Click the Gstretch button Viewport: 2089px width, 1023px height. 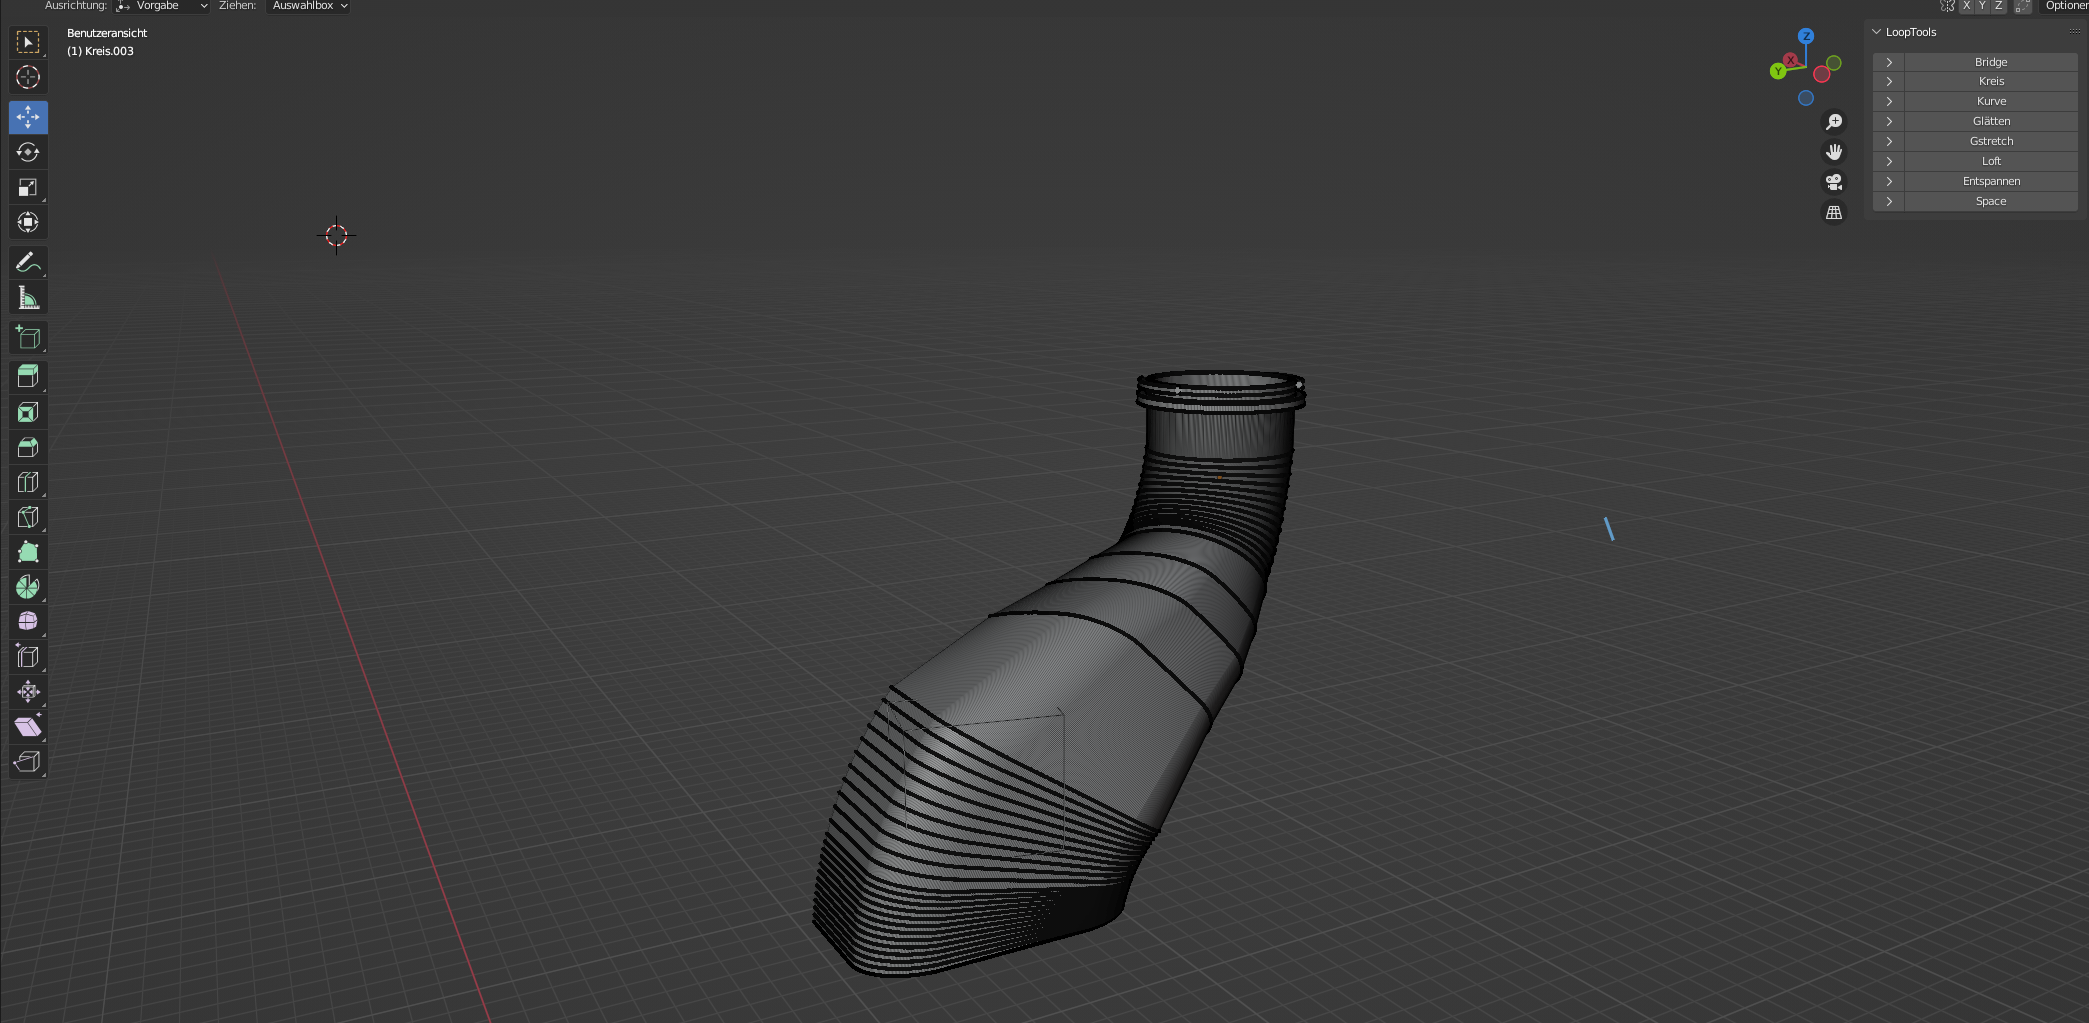coord(1991,142)
